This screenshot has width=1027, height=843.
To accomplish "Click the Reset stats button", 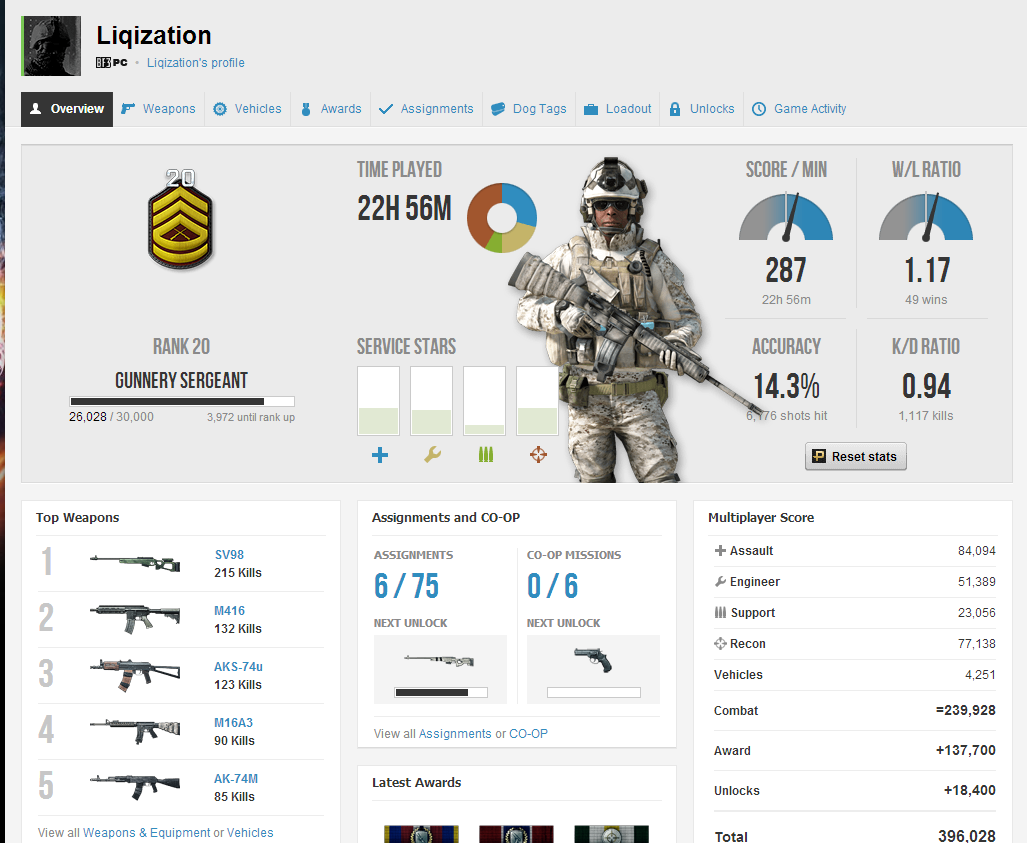I will (x=855, y=457).
